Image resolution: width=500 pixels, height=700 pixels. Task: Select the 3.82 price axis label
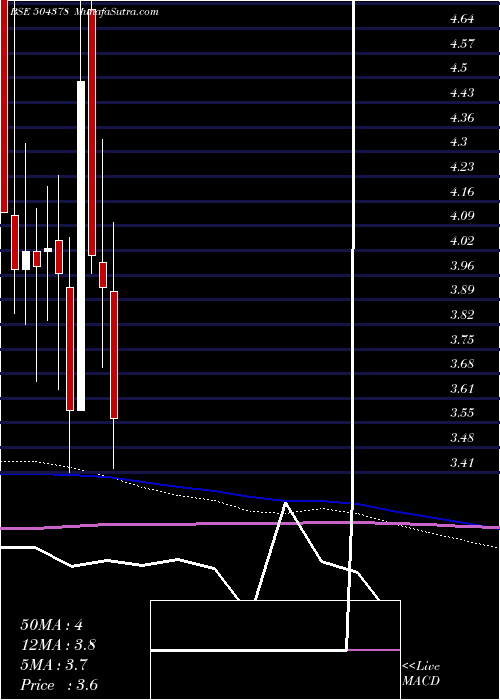click(x=462, y=315)
